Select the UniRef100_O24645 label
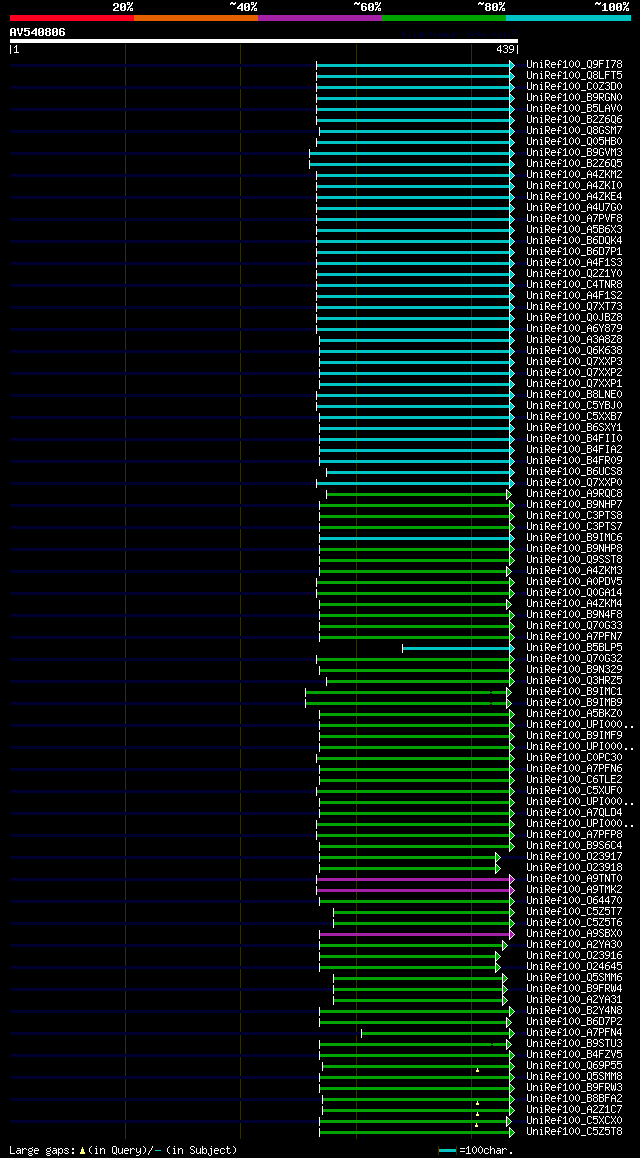Screen dimensions: 640x1158 pyautogui.click(x=574, y=967)
